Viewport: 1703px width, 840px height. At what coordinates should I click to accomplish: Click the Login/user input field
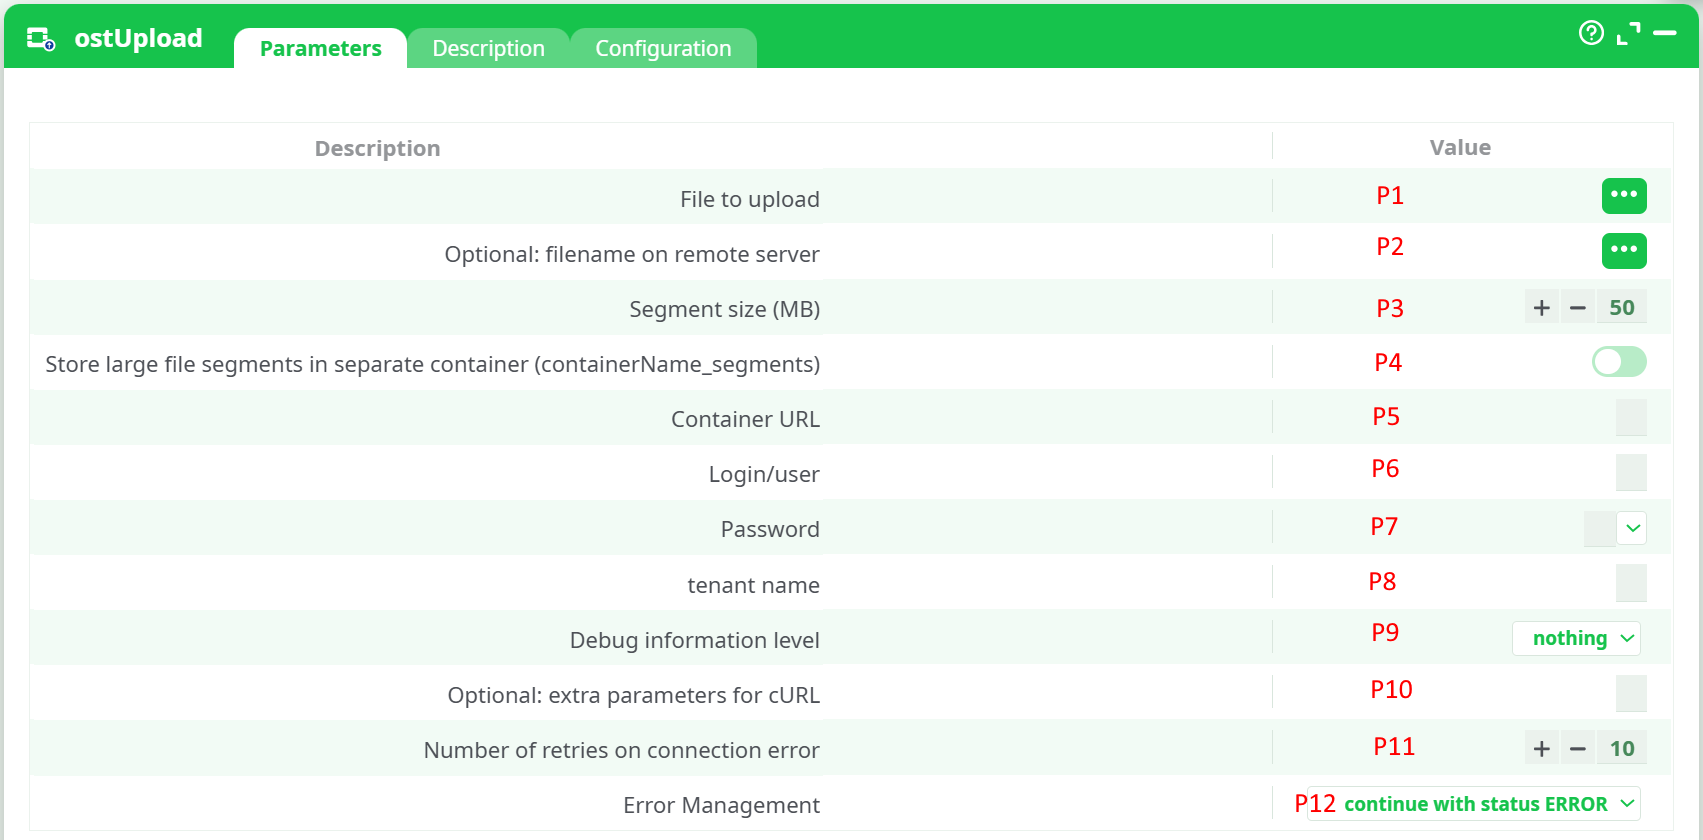pyautogui.click(x=1631, y=473)
